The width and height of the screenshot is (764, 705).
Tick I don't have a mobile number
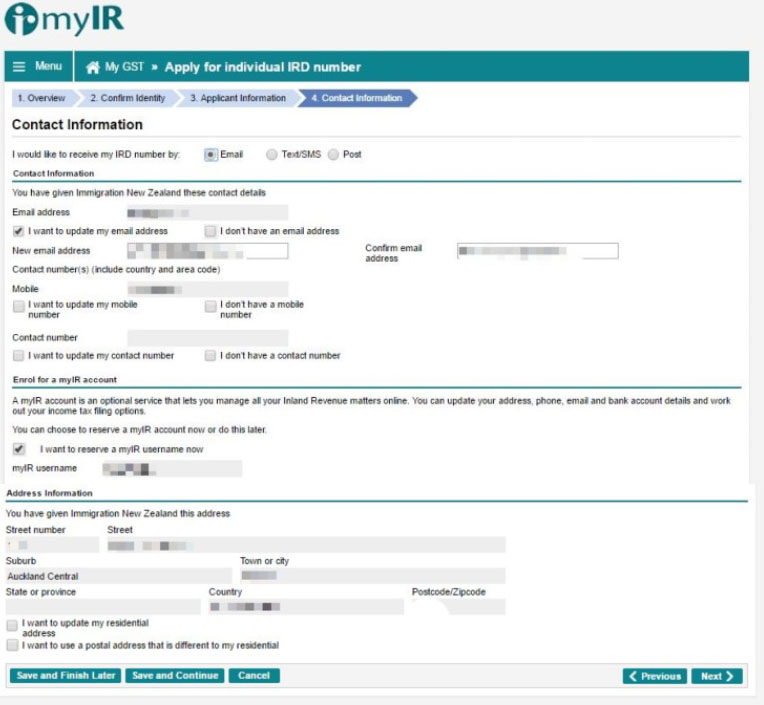210,306
